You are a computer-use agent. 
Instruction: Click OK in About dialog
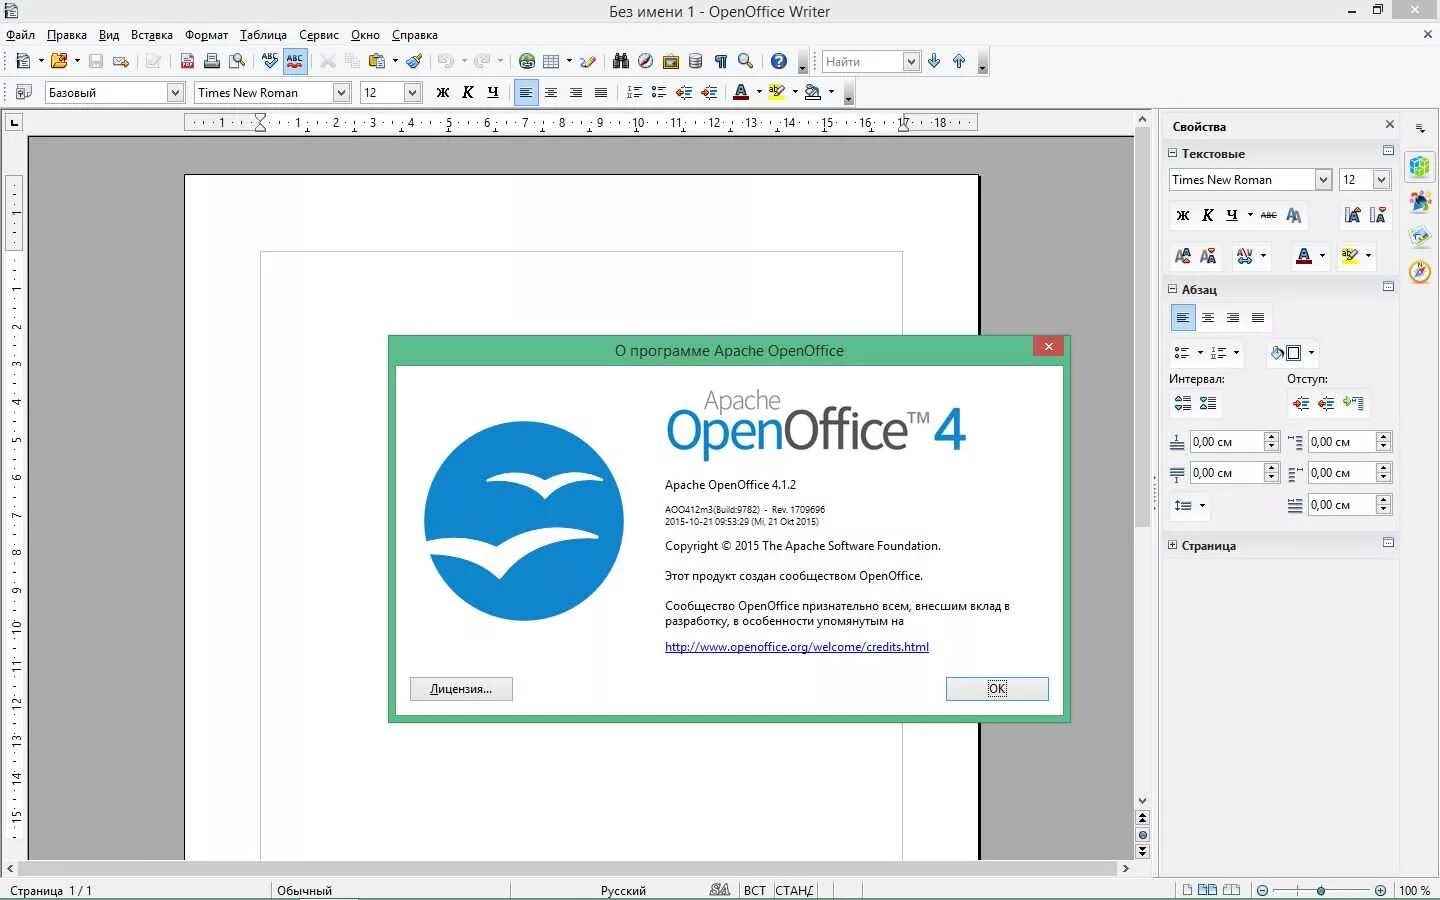997,689
